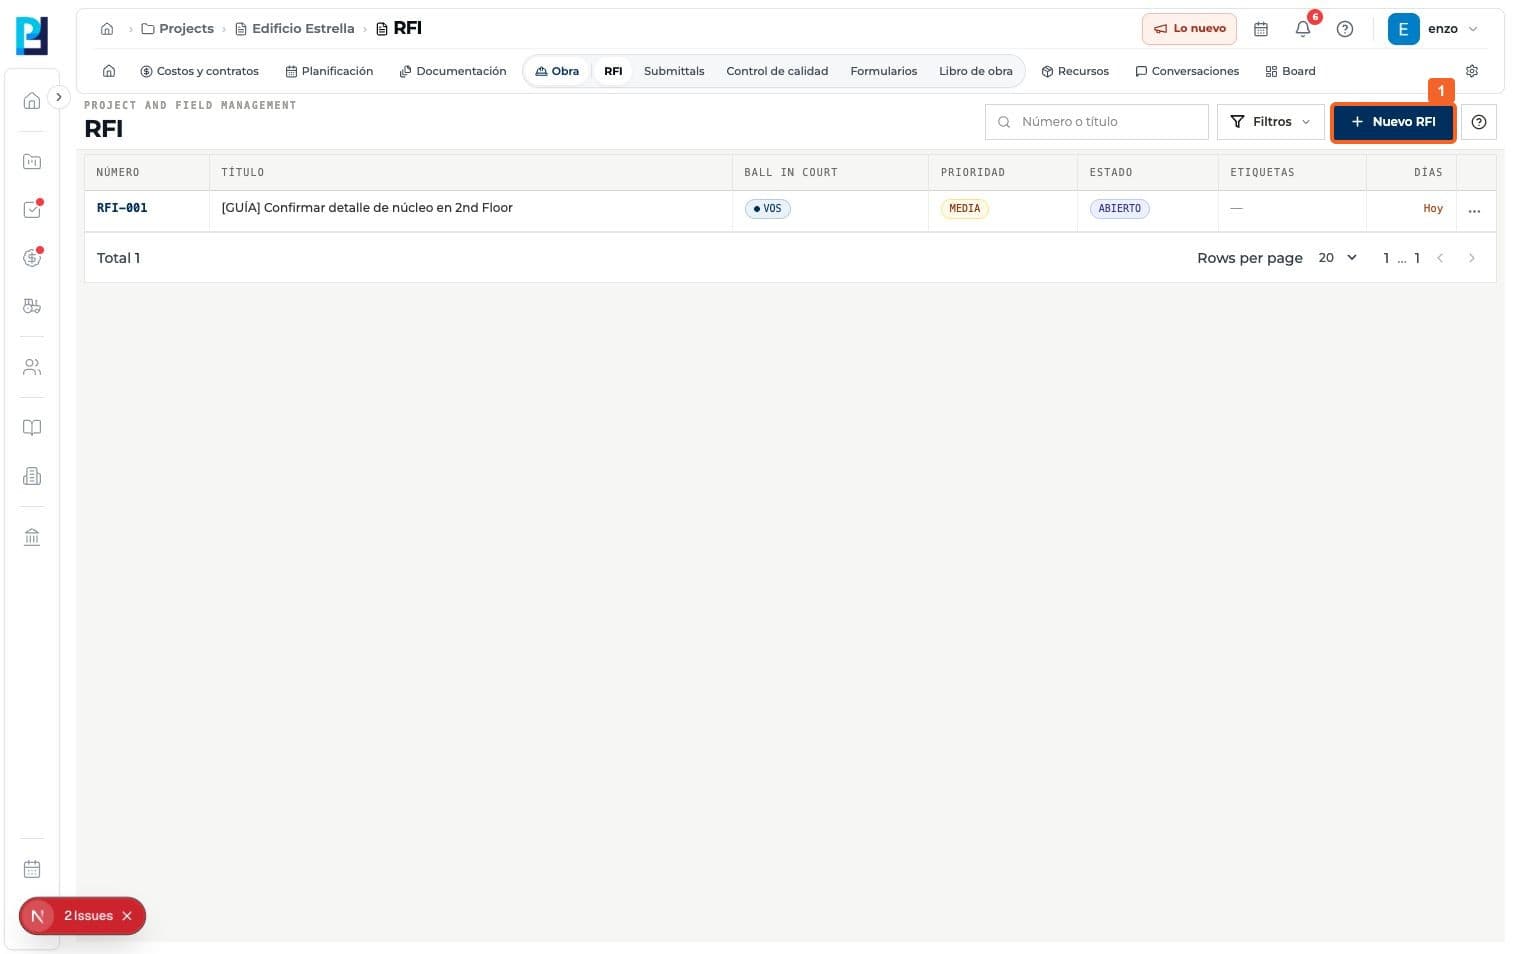Open the book icon in sidebar
Viewport: 1517px width, 954px height.
tap(32, 428)
